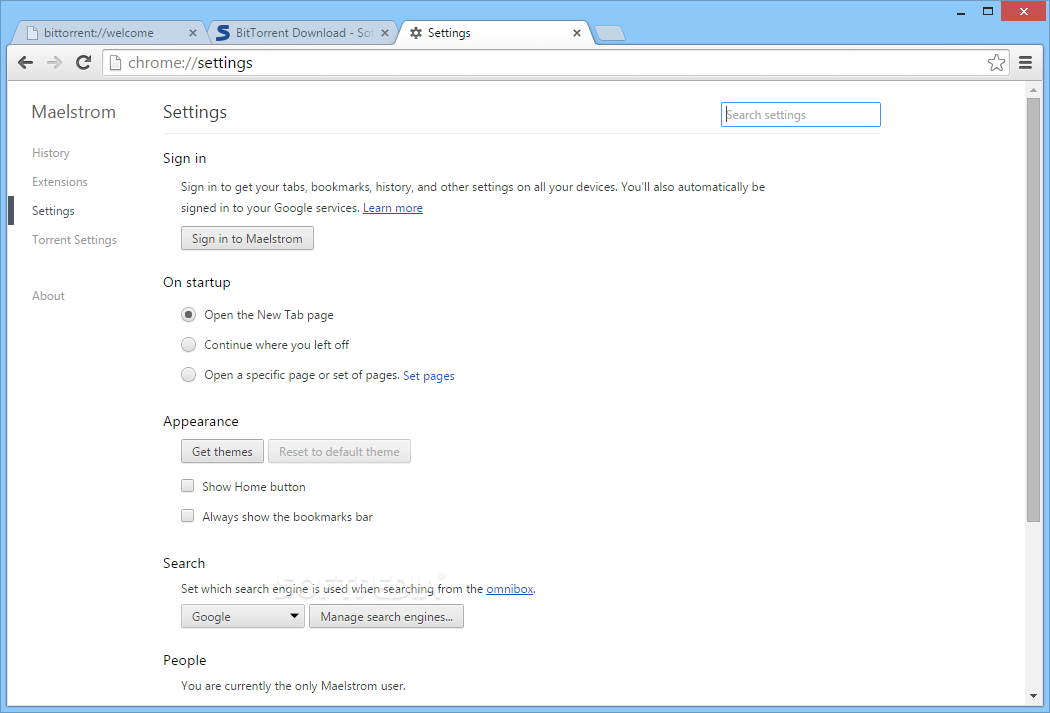Go back with the browser back arrow

click(25, 62)
